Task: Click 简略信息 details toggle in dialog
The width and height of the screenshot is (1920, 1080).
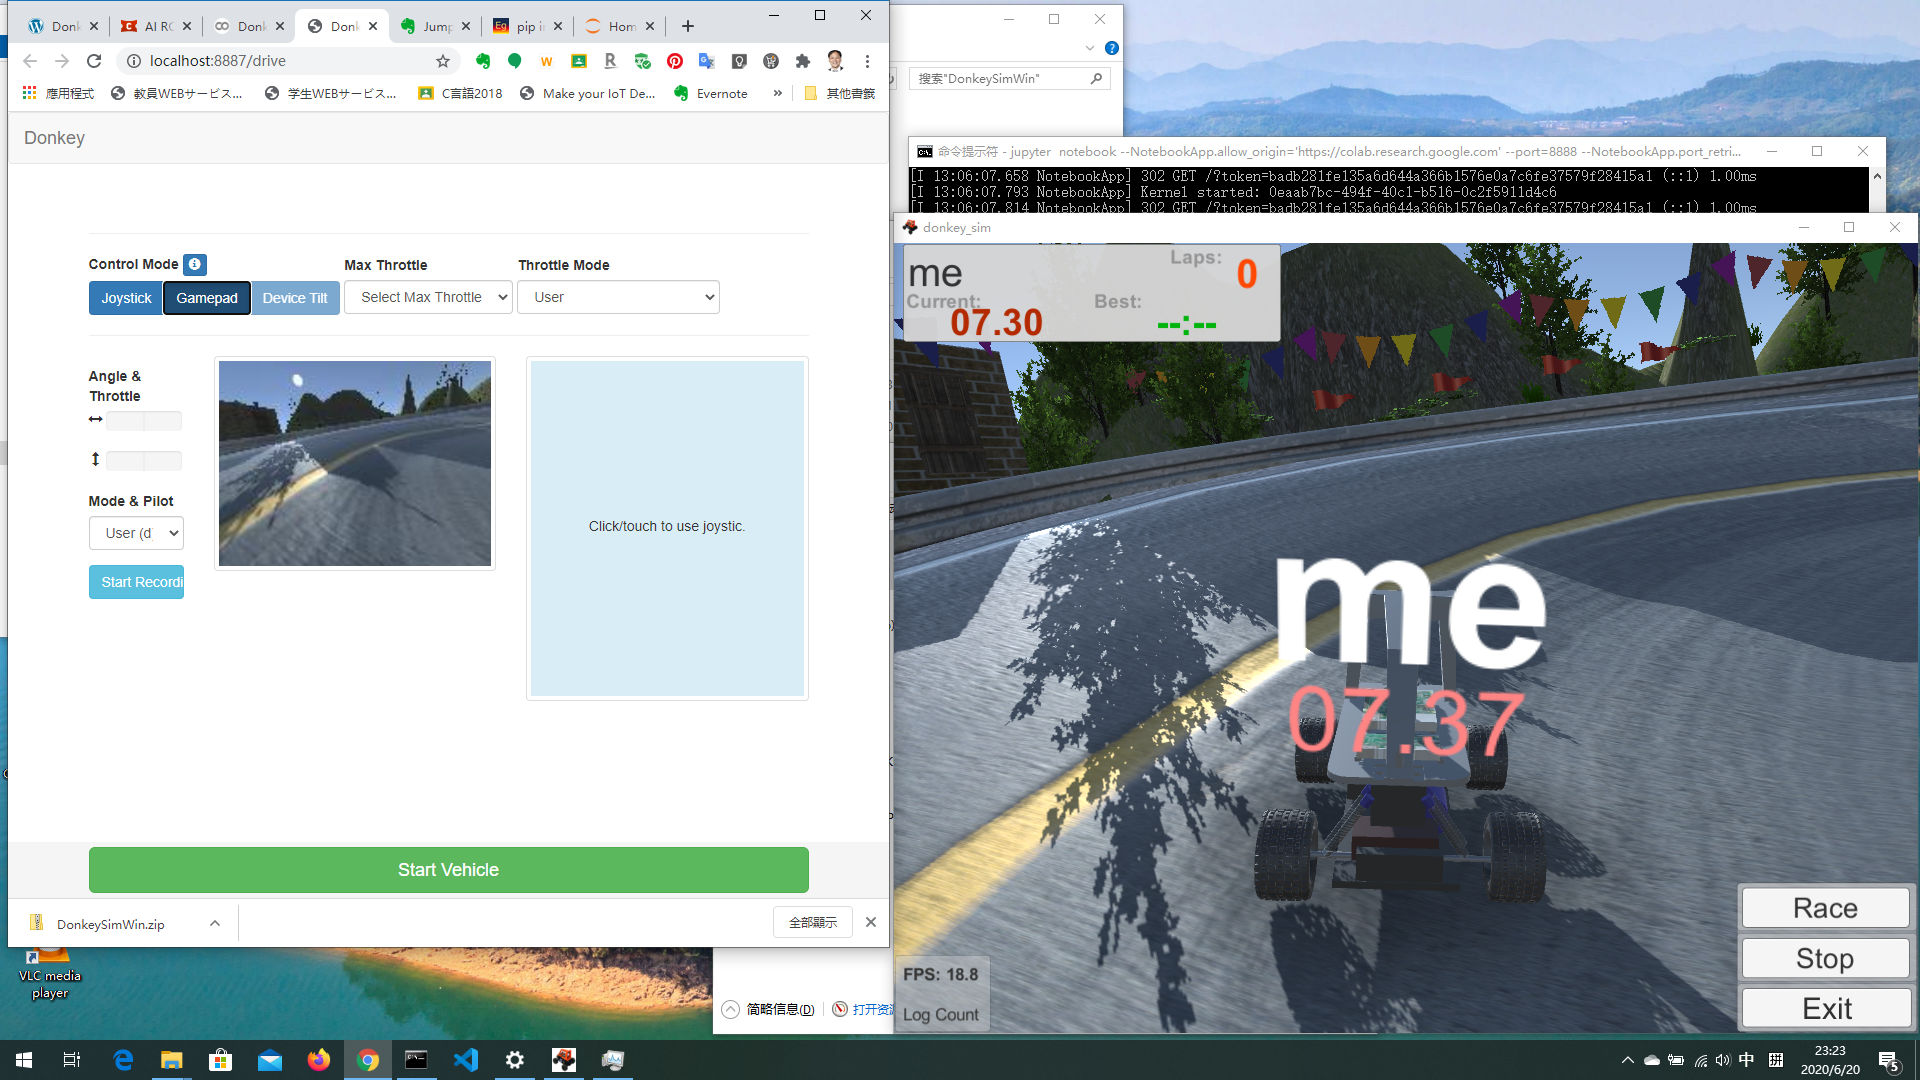Action: coord(769,1009)
